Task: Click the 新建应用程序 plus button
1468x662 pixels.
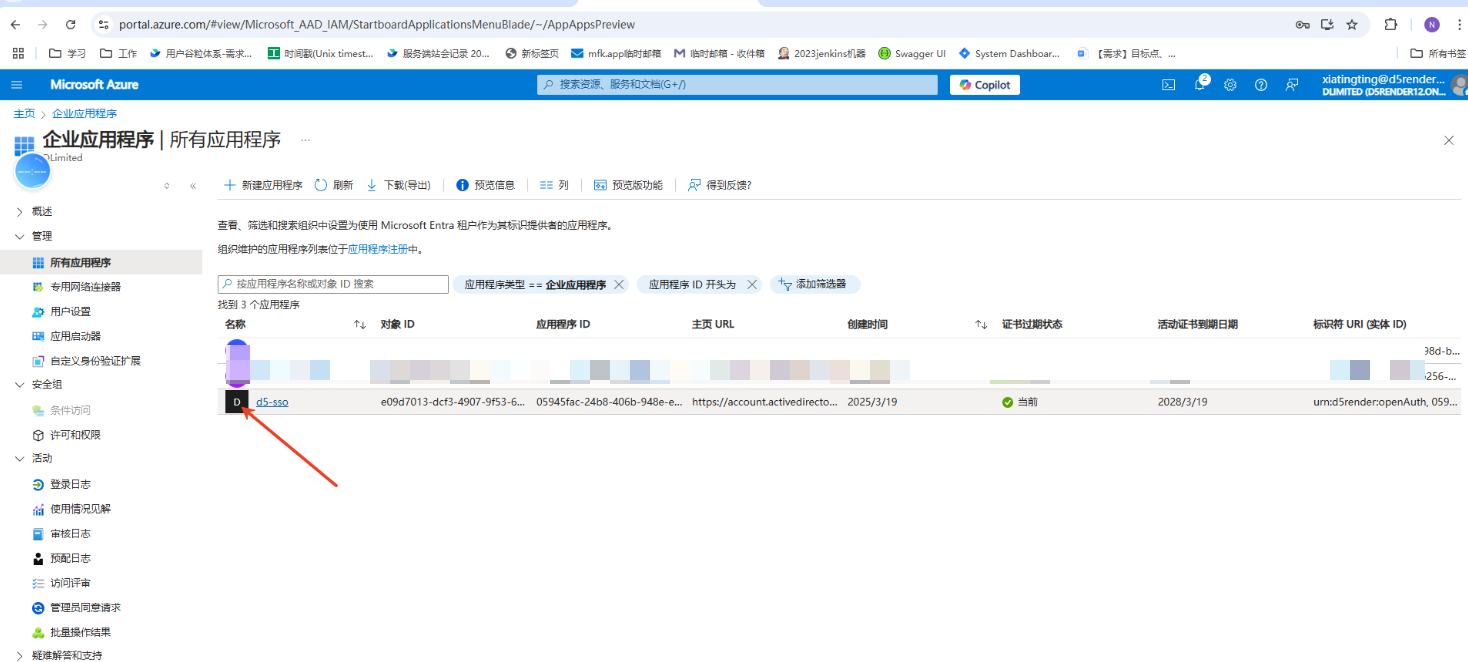Action: 263,185
